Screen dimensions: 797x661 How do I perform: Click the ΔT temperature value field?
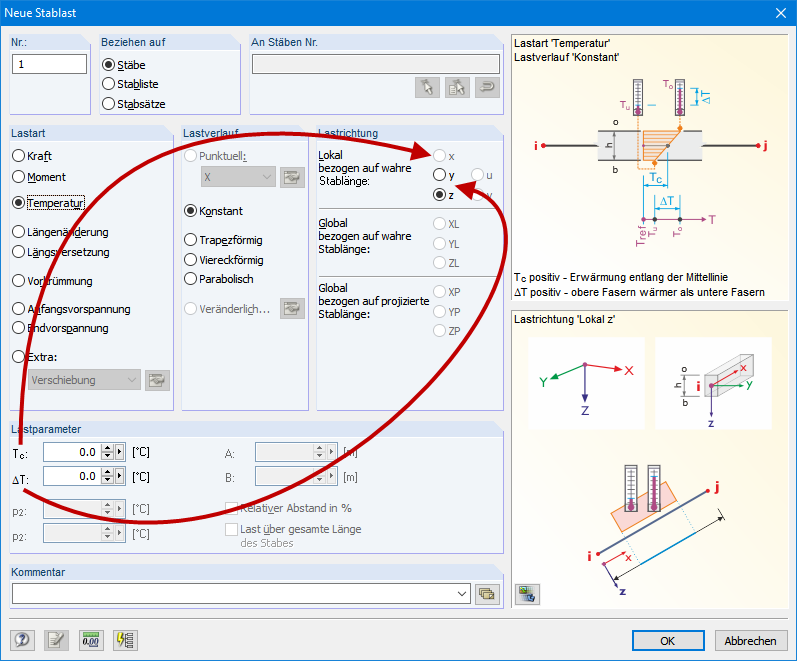pyautogui.click(x=72, y=476)
